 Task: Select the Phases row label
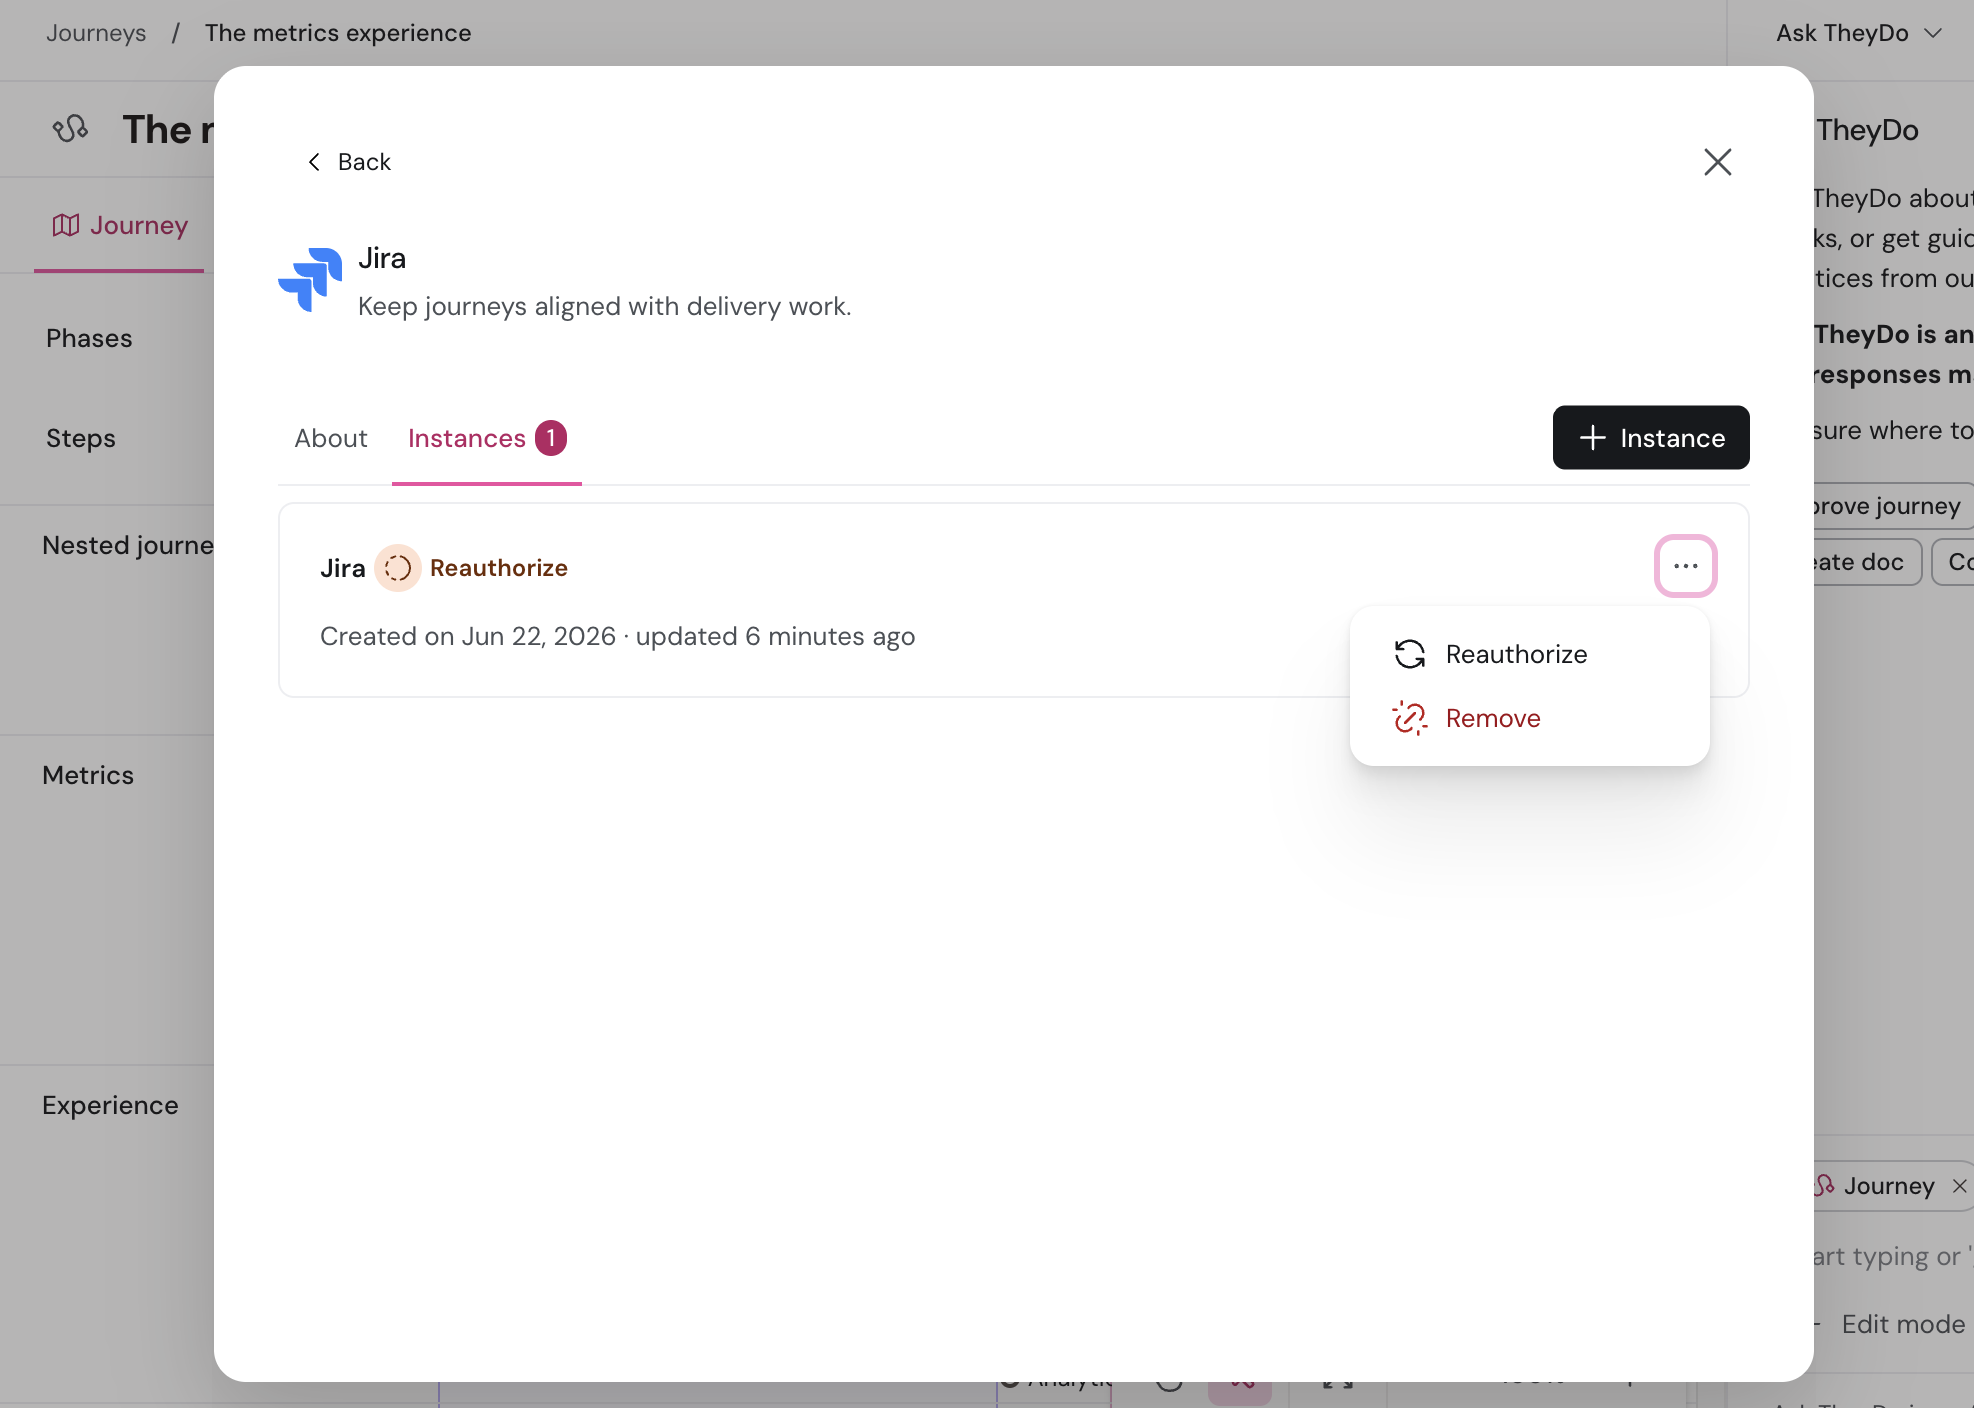pos(89,339)
